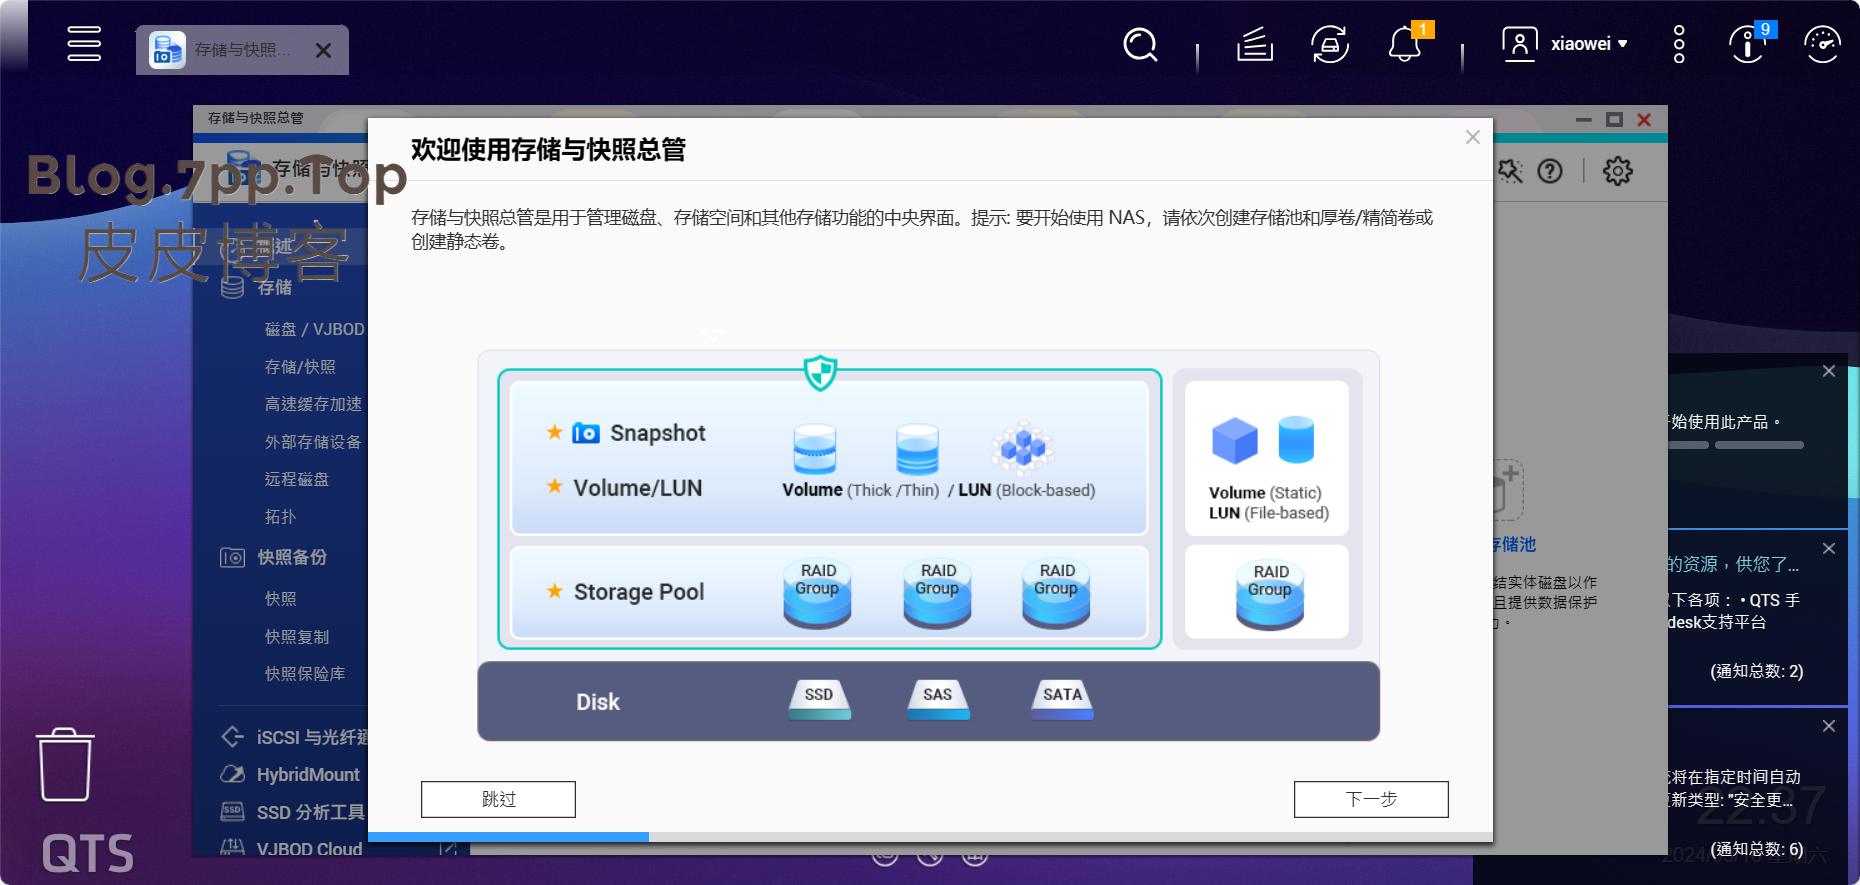Open the QTS main menu hamburger icon
1860x885 pixels.
(x=84, y=44)
